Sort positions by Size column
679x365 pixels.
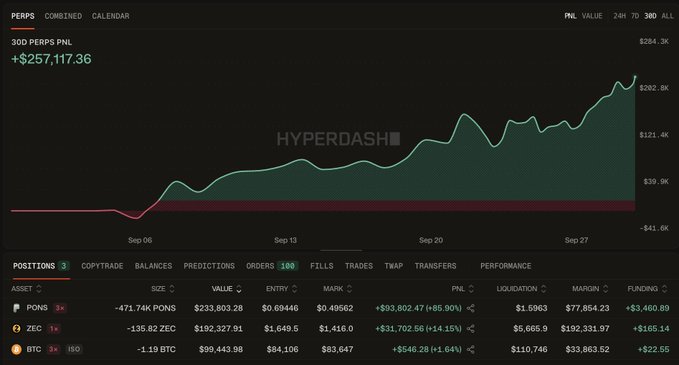(163, 288)
